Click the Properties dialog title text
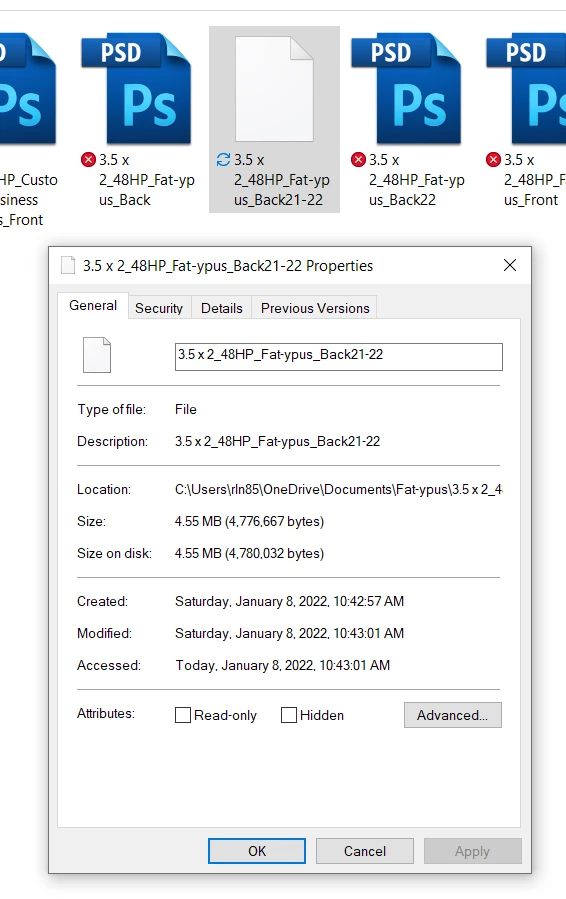This screenshot has width=566, height=899. click(228, 265)
